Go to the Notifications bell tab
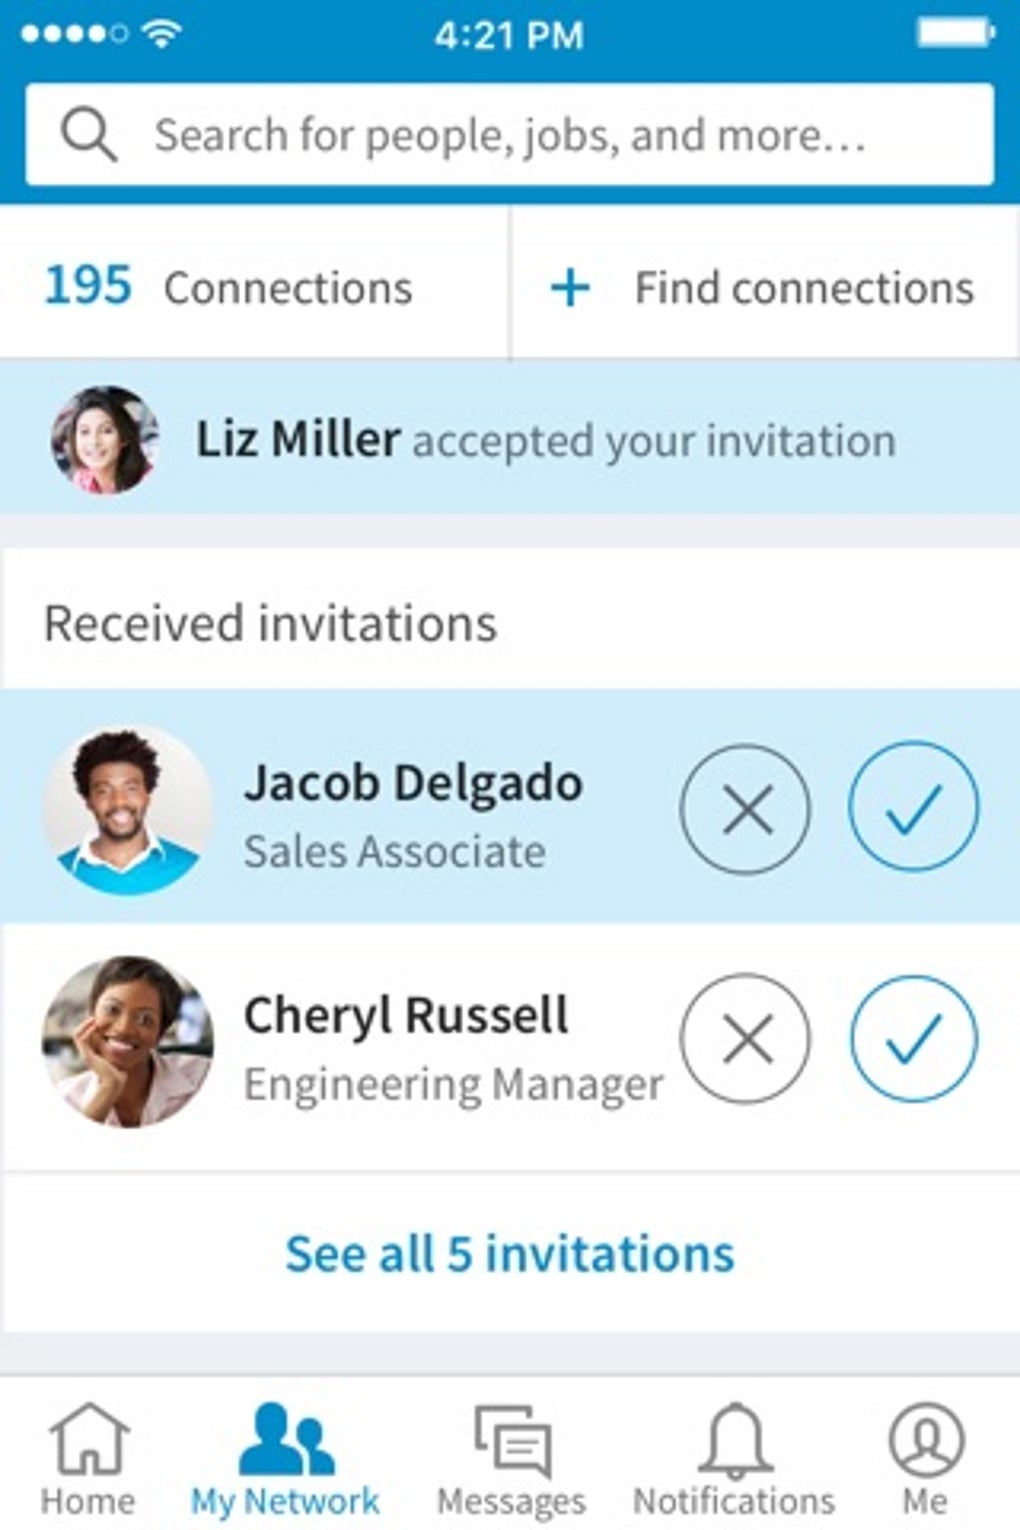The width and height of the screenshot is (1020, 1530). 734,1457
